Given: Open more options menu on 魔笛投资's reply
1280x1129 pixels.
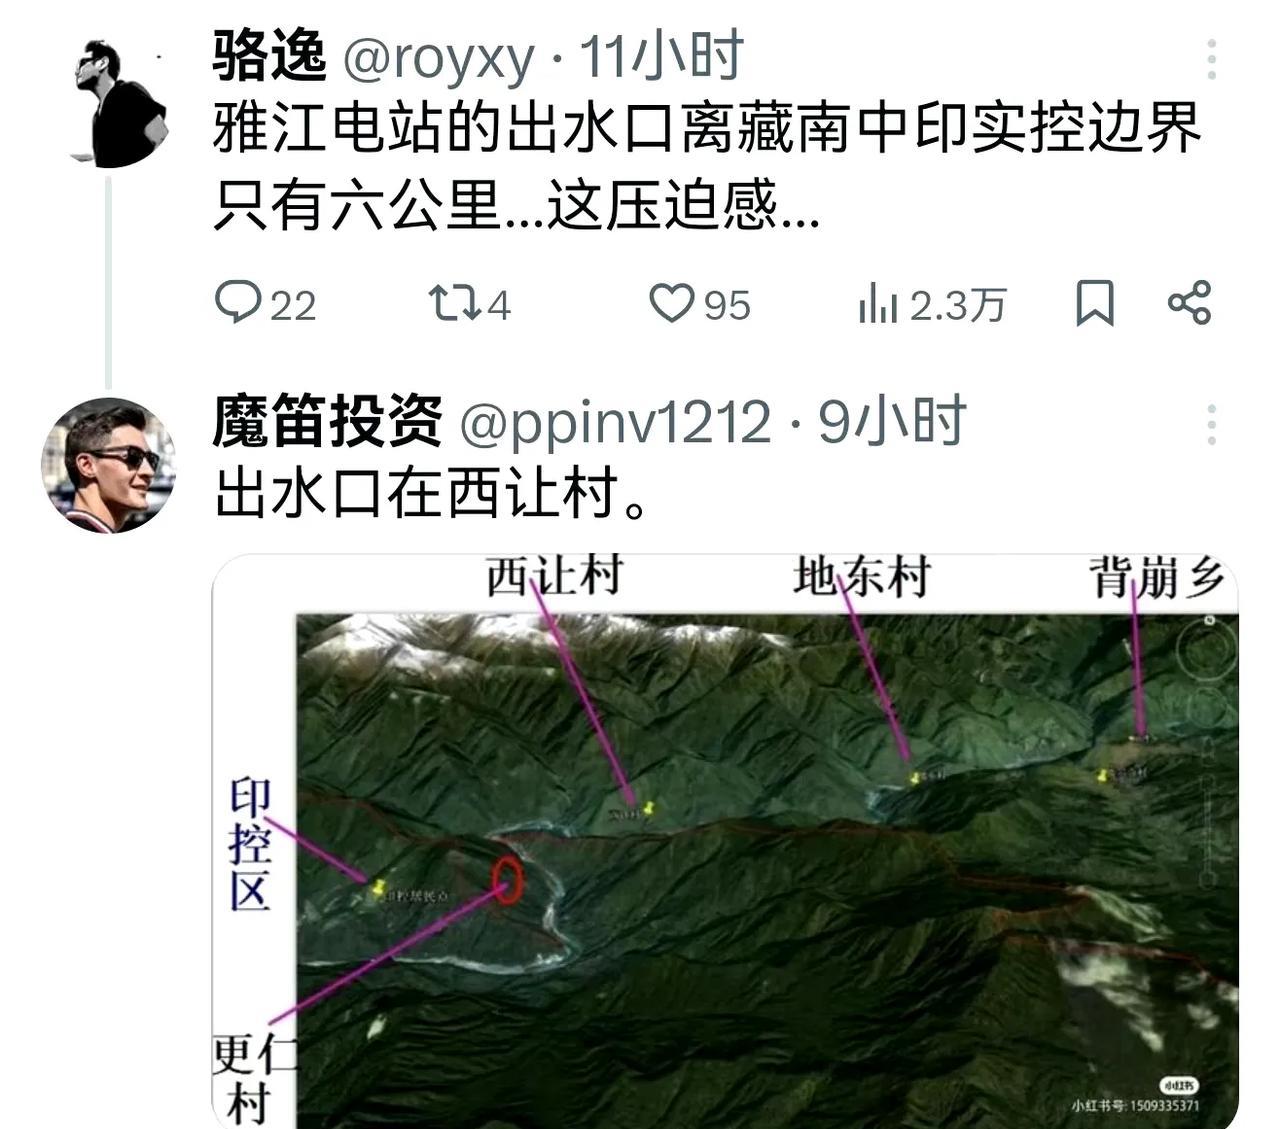Looking at the screenshot, I should click(x=1211, y=425).
